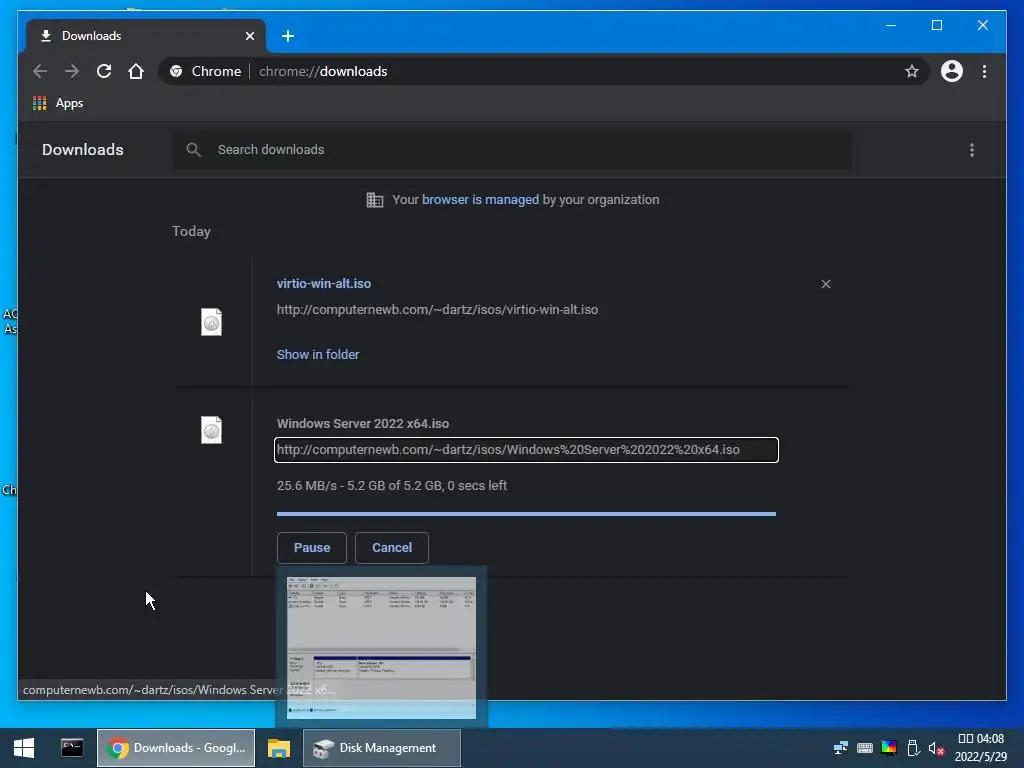
Task: Click the search magnifier icon
Action: tap(193, 150)
